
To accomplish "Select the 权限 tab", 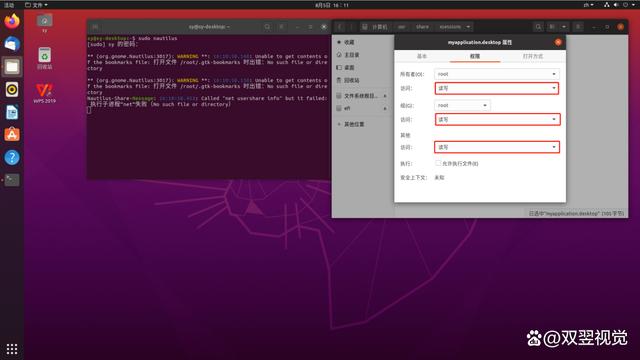I will click(x=475, y=56).
